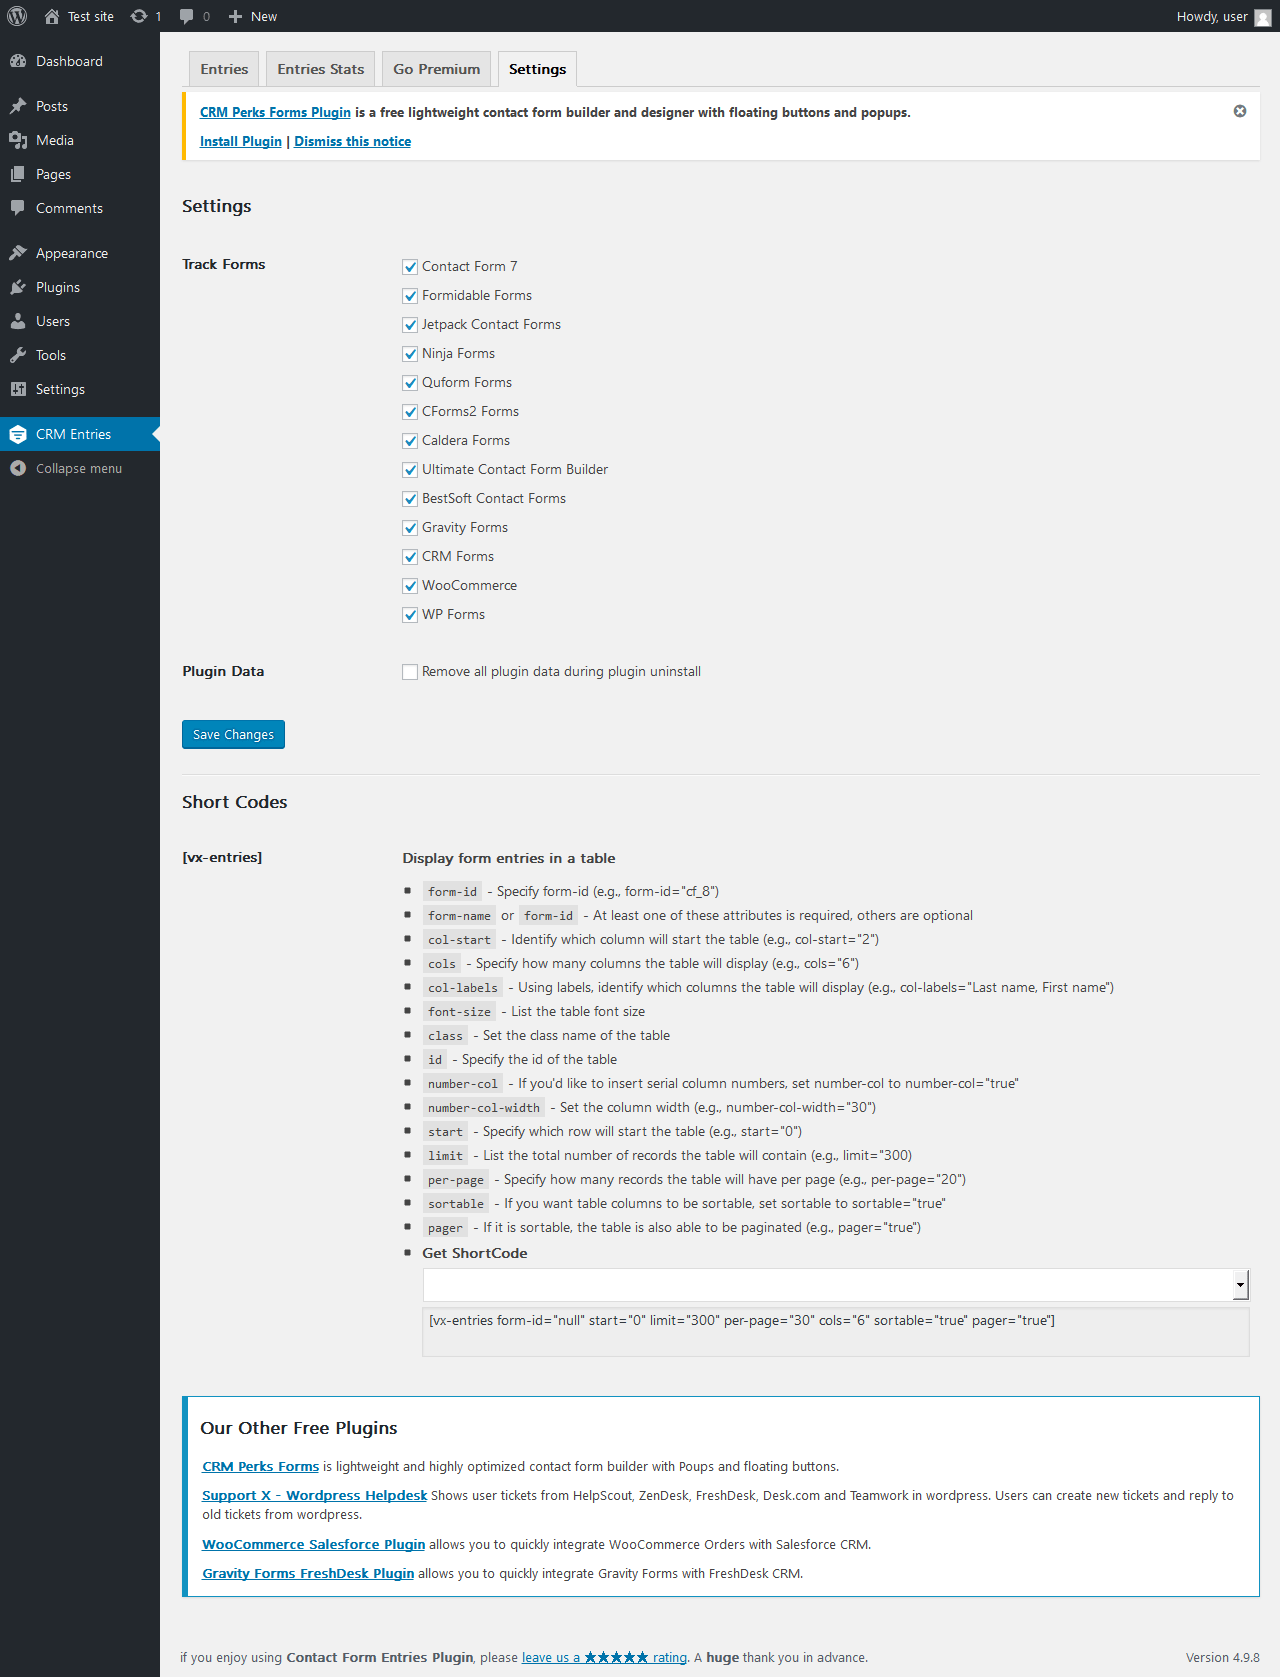Click the Dashboard gauge icon
Viewport: 1280px width, 1677px height.
pos(18,61)
